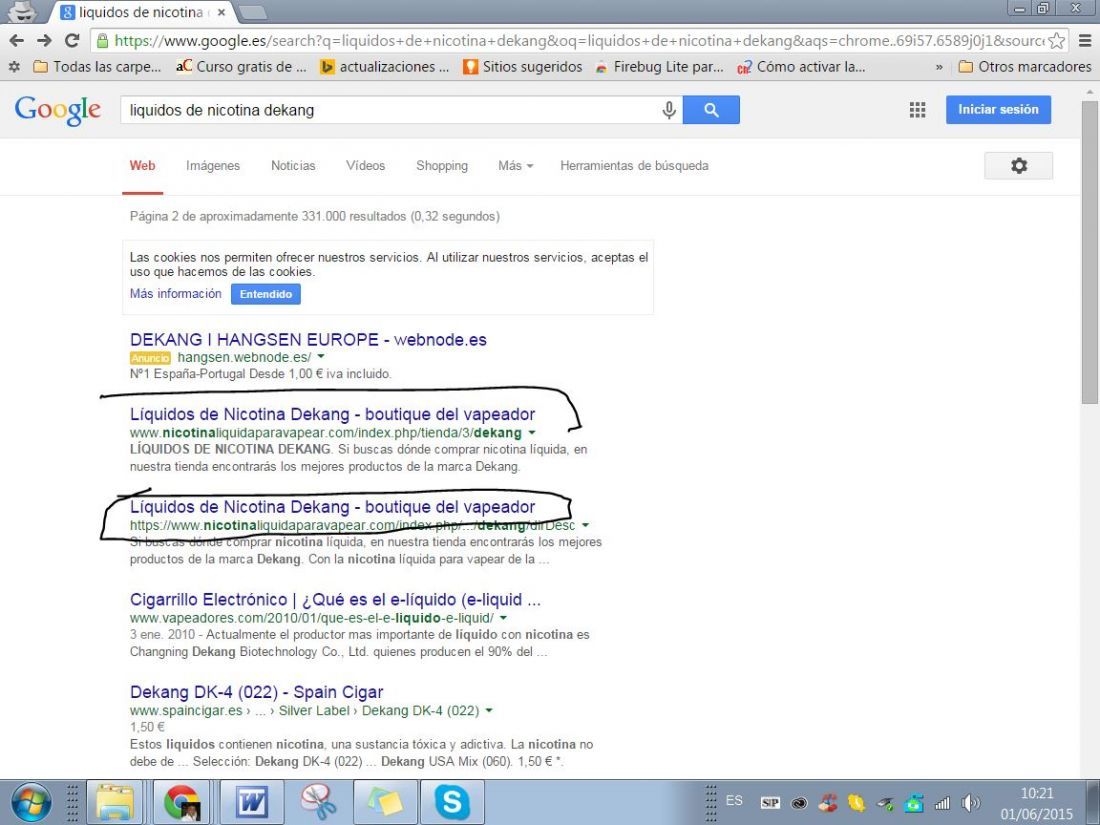Reload the page with the refresh icon
This screenshot has height=825, width=1100.
pos(71,41)
